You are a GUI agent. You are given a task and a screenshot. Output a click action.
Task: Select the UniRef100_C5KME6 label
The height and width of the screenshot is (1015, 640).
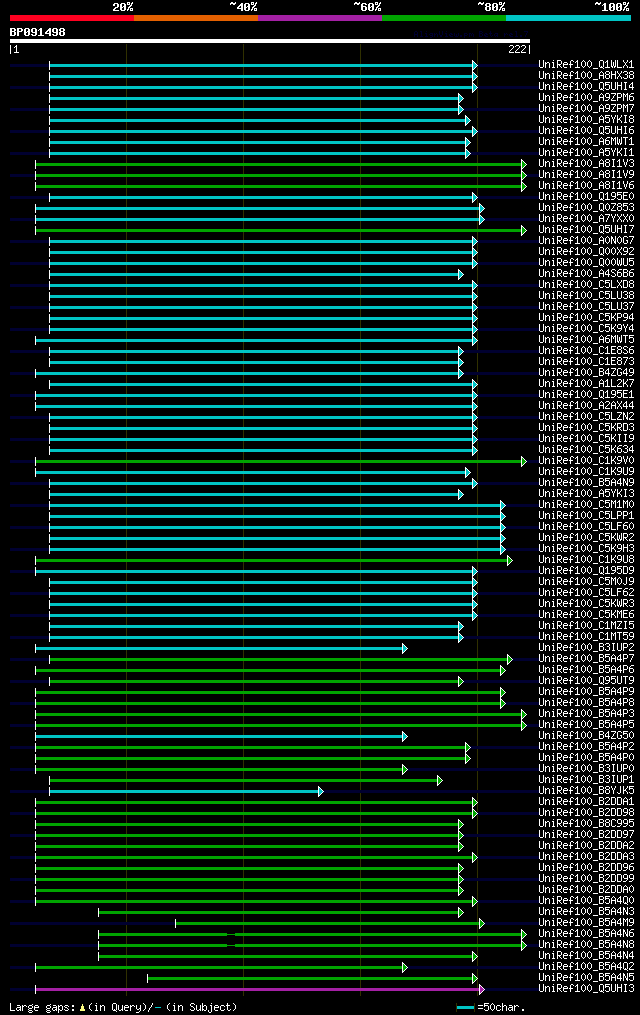tap(586, 615)
